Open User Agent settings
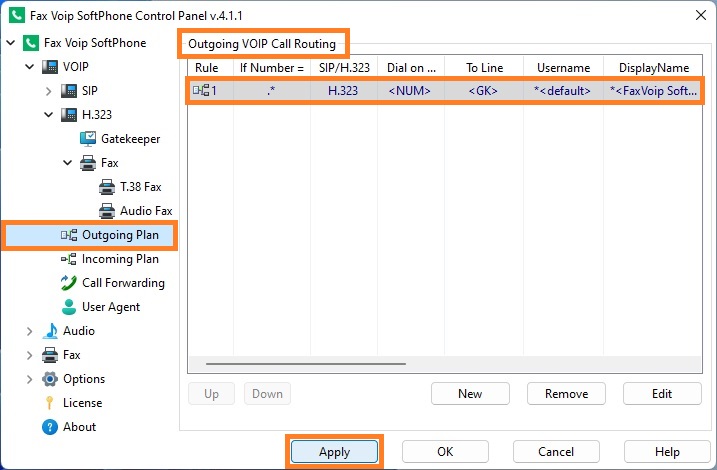The height and width of the screenshot is (470, 717). point(111,307)
